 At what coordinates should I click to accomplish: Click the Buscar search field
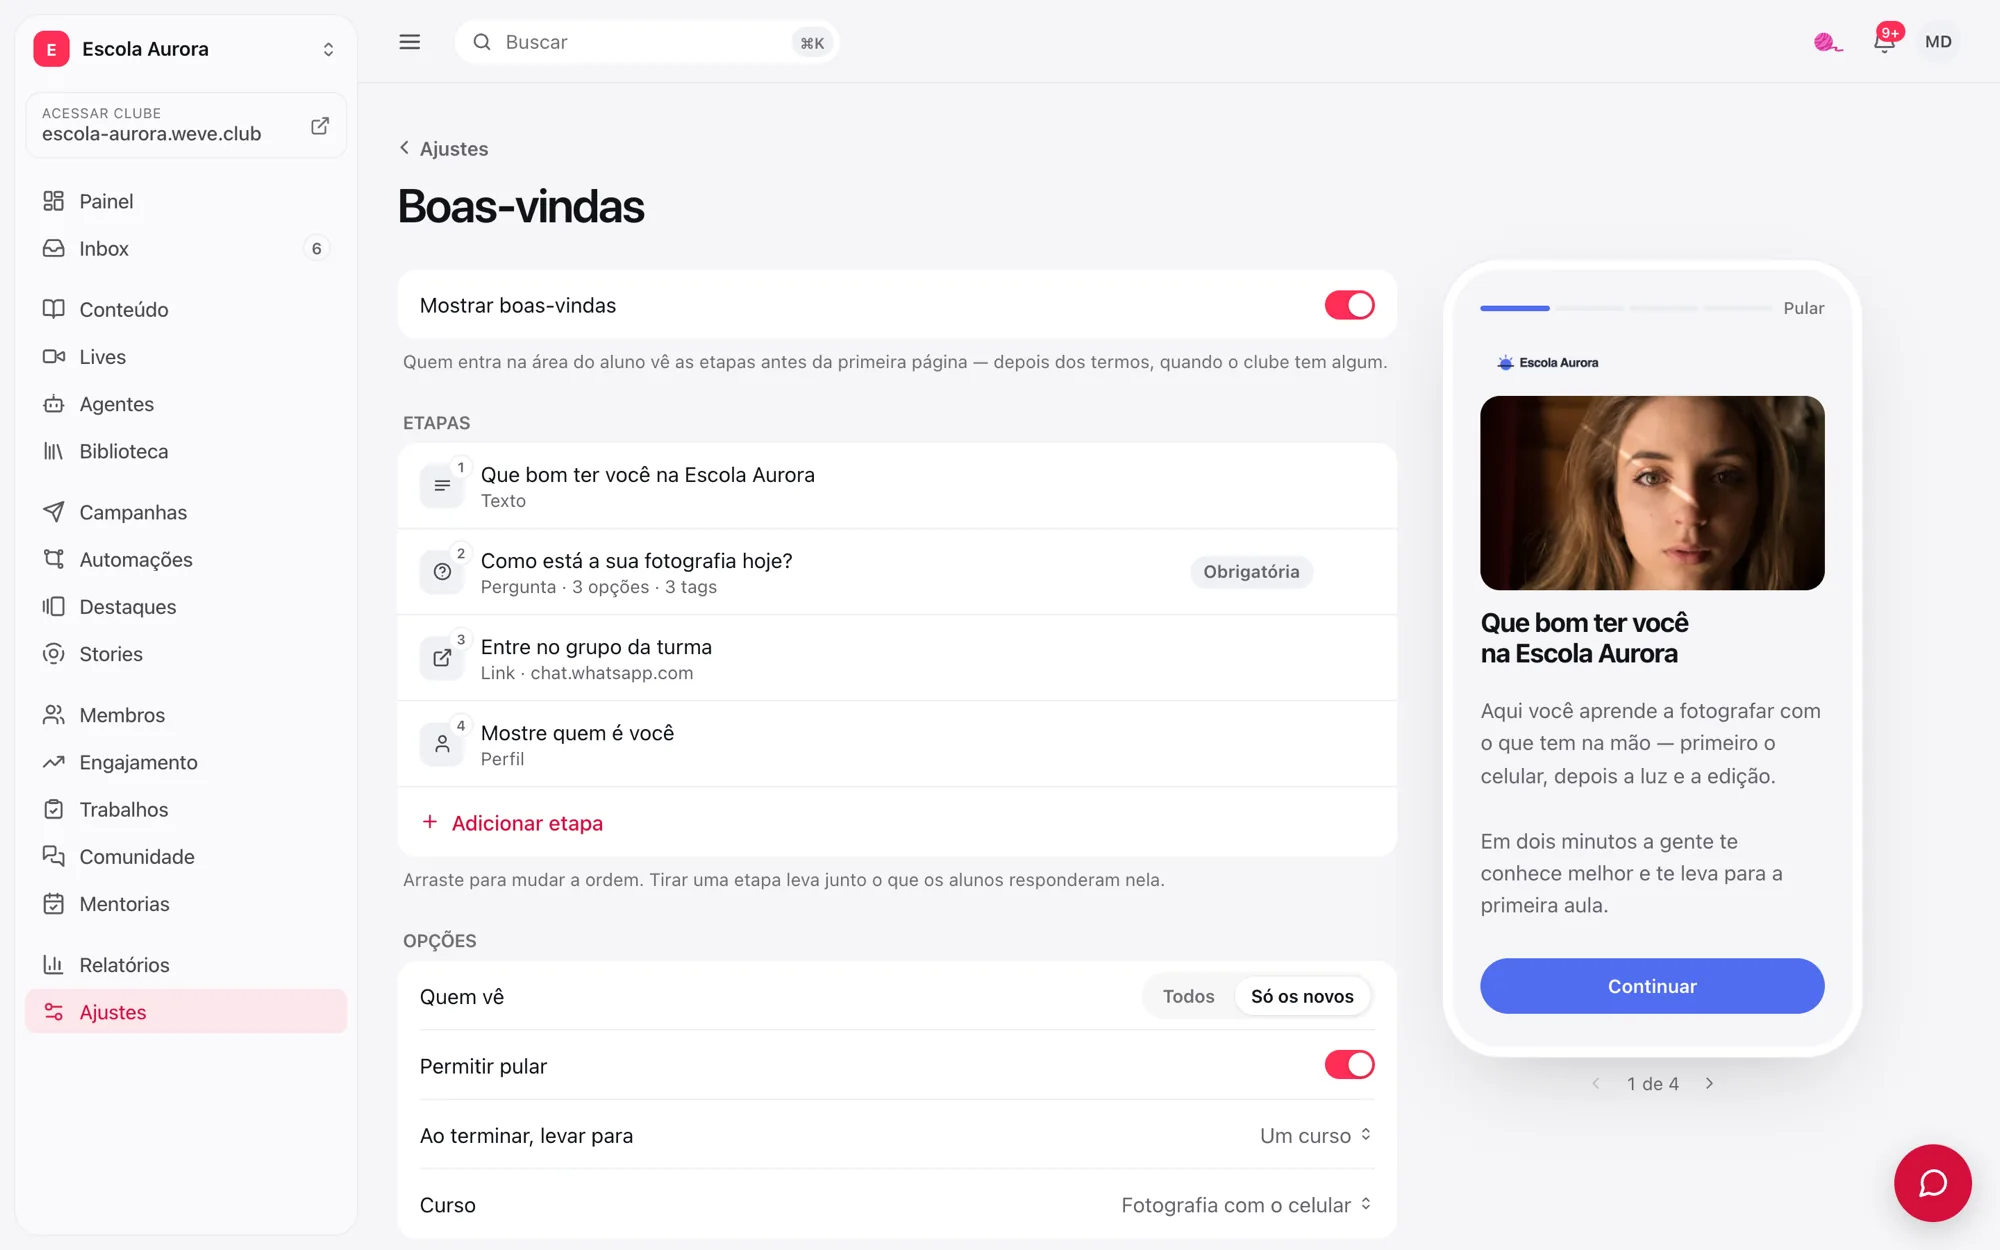[647, 42]
